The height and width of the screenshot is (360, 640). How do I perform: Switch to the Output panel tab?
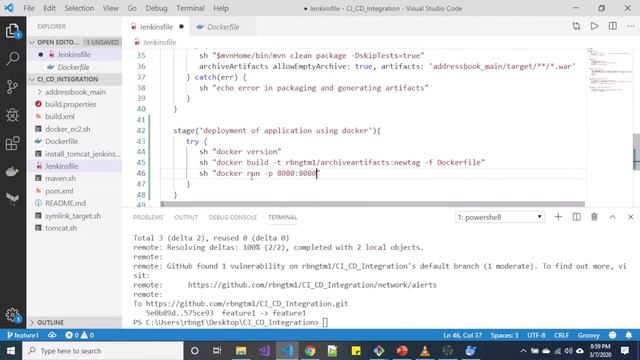pyautogui.click(x=186, y=218)
